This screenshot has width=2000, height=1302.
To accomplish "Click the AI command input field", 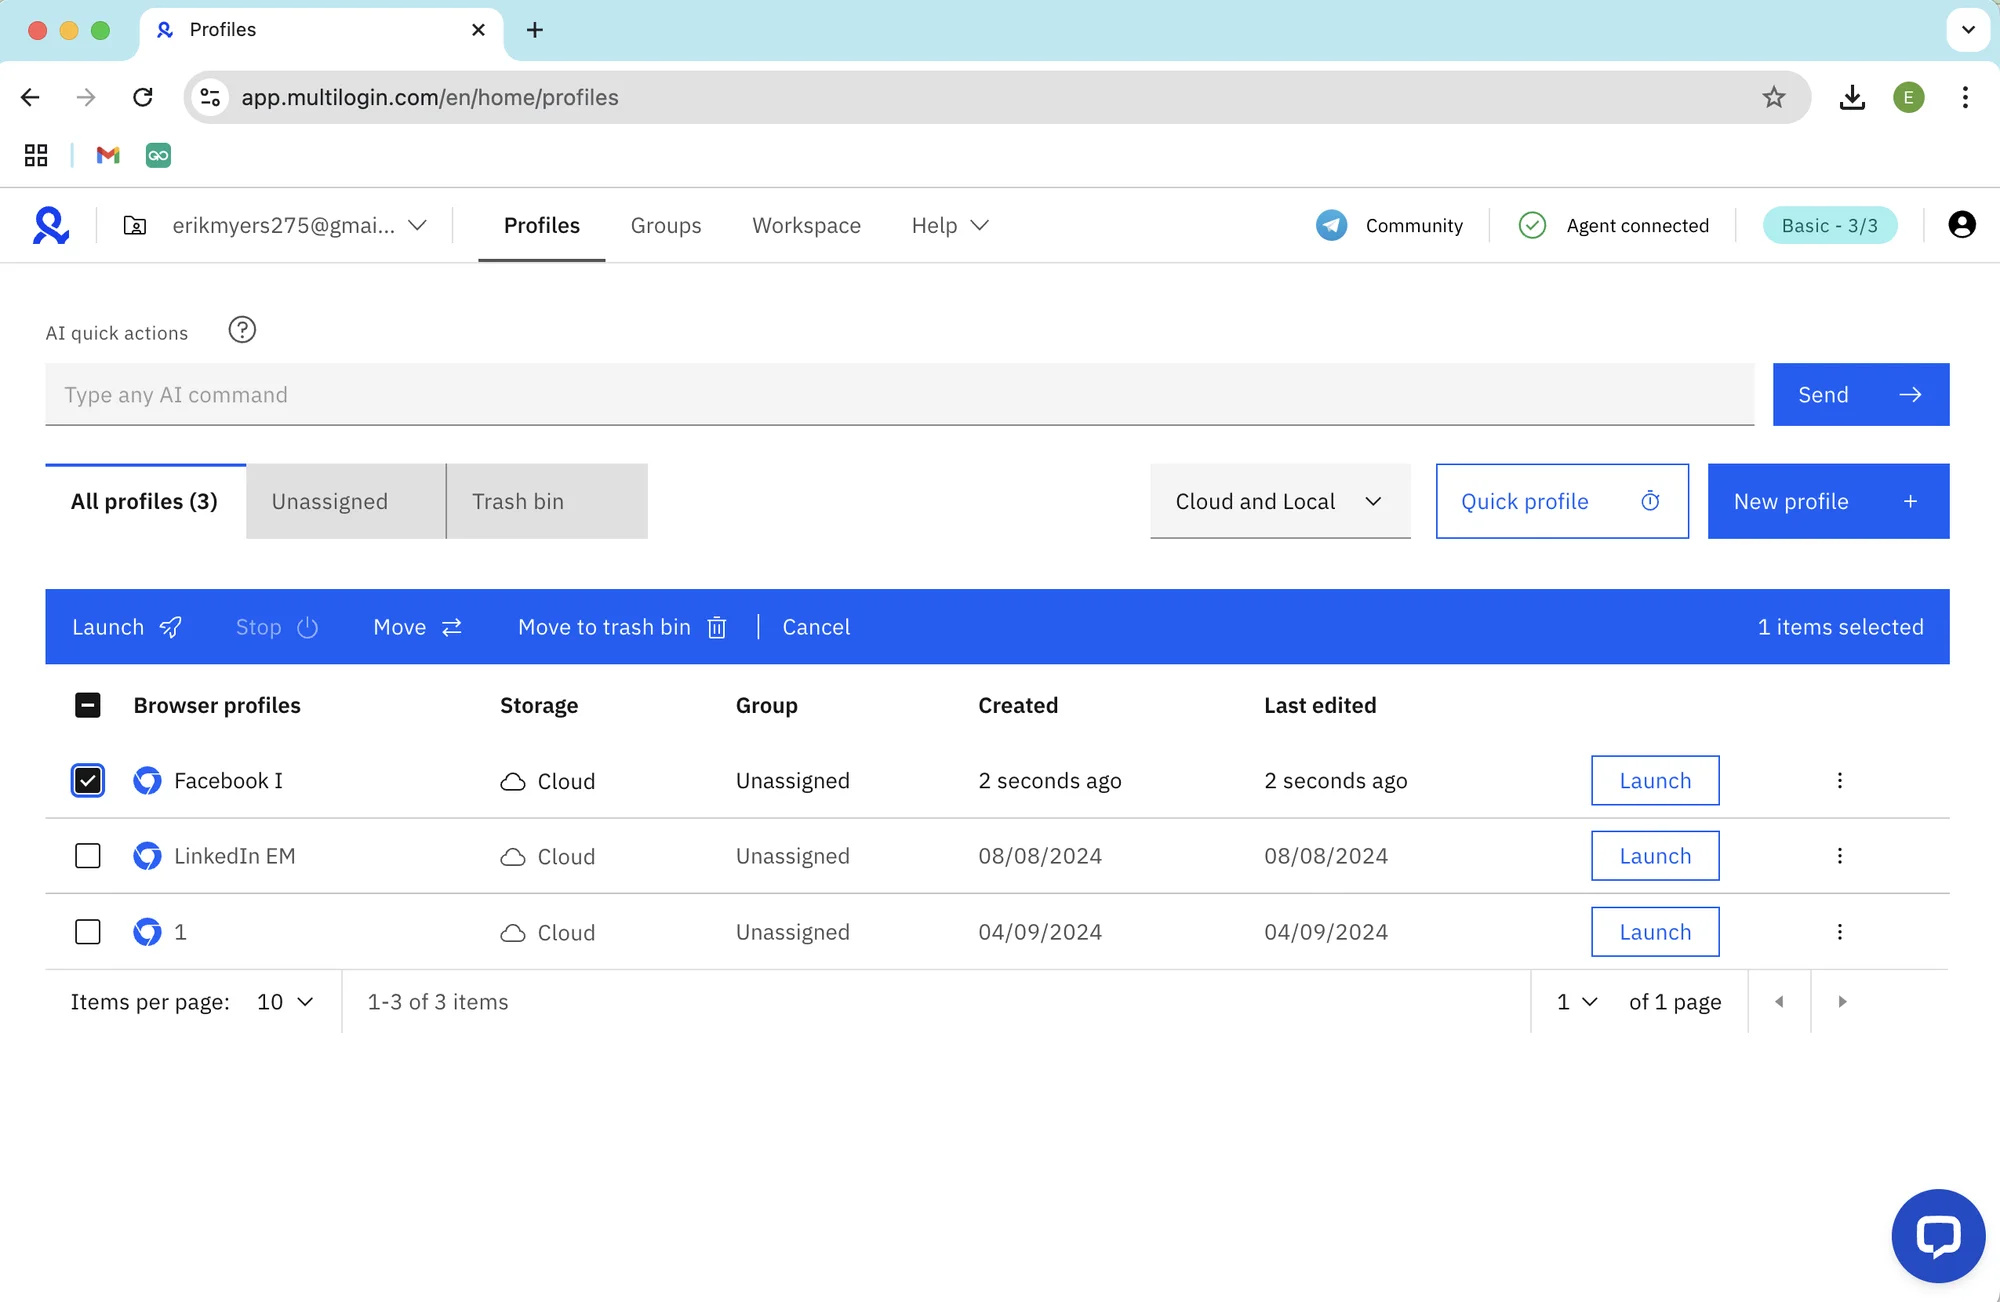I will [899, 395].
